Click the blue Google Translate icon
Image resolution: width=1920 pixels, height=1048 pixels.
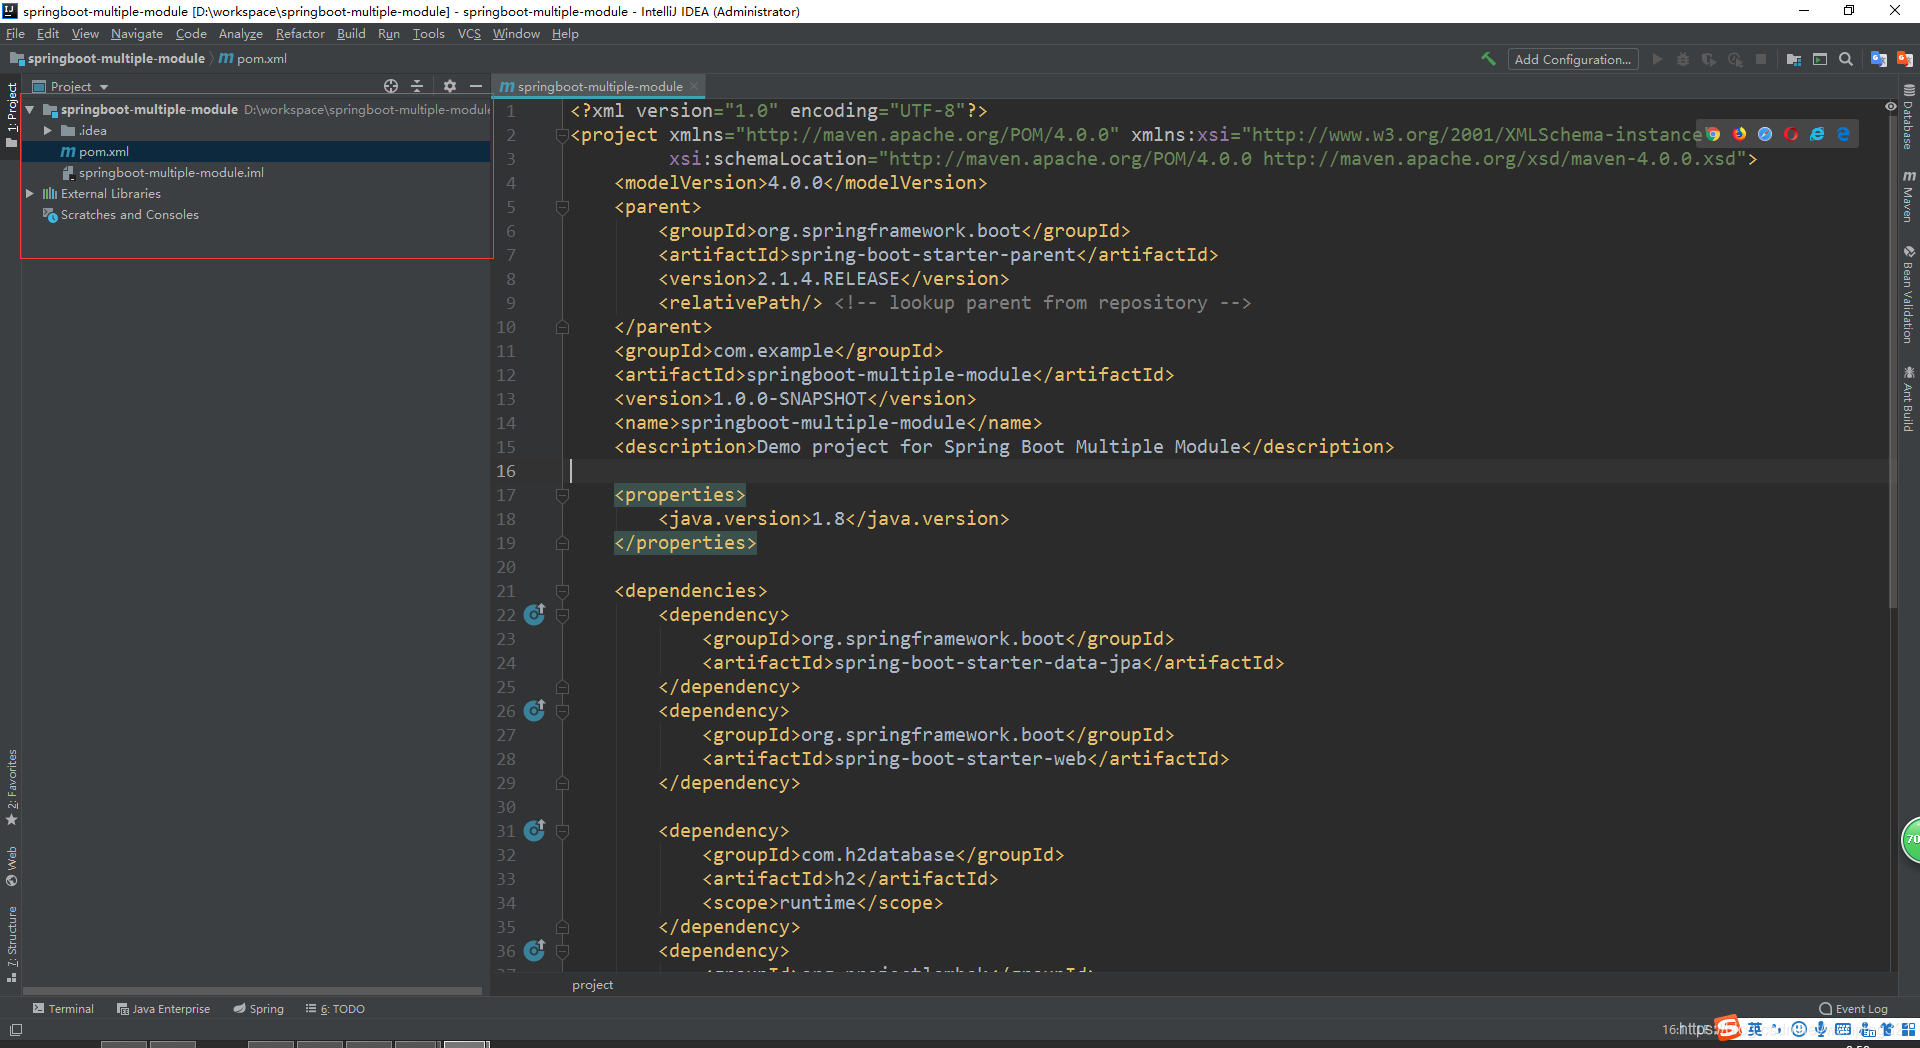tap(1879, 59)
